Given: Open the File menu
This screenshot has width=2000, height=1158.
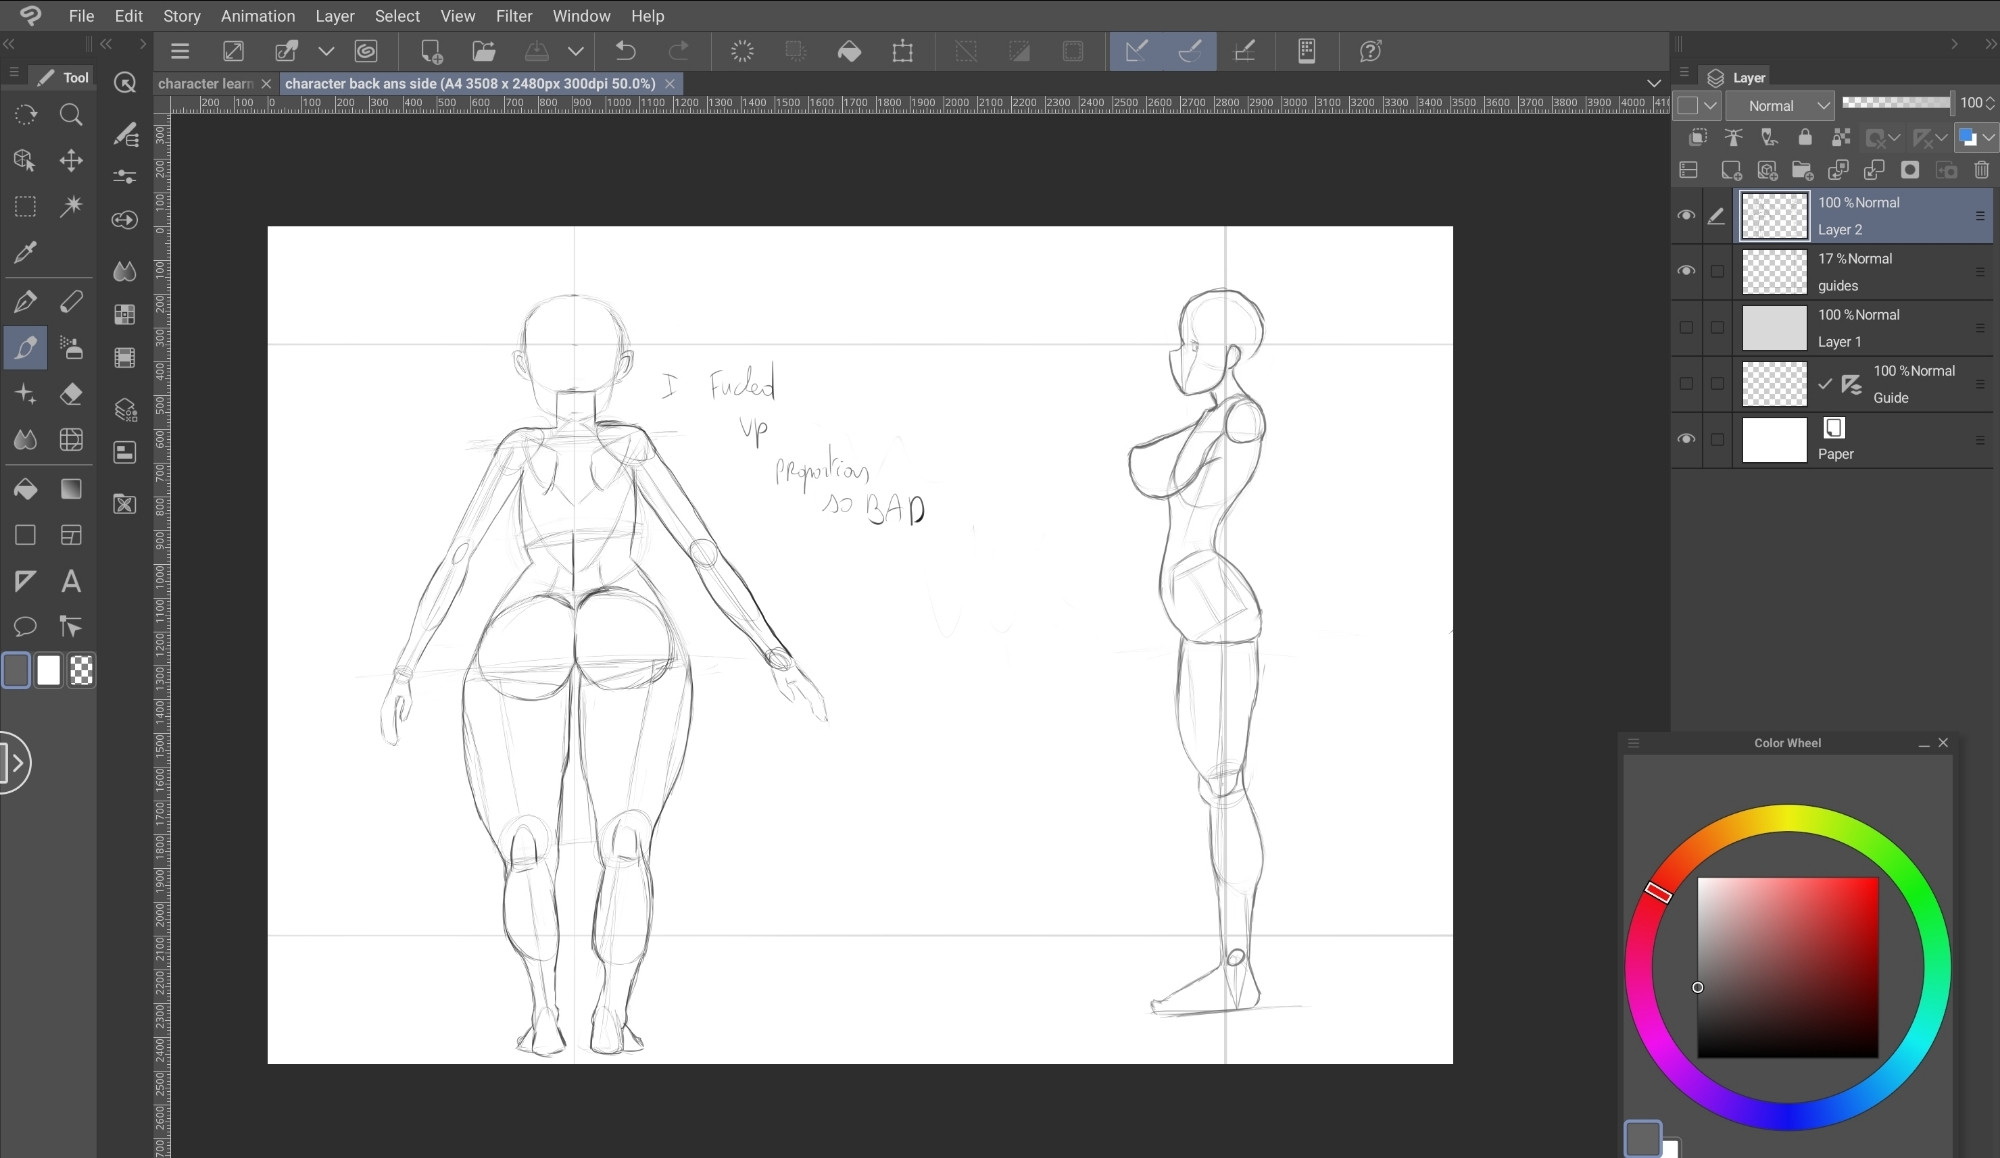Looking at the screenshot, I should point(82,16).
